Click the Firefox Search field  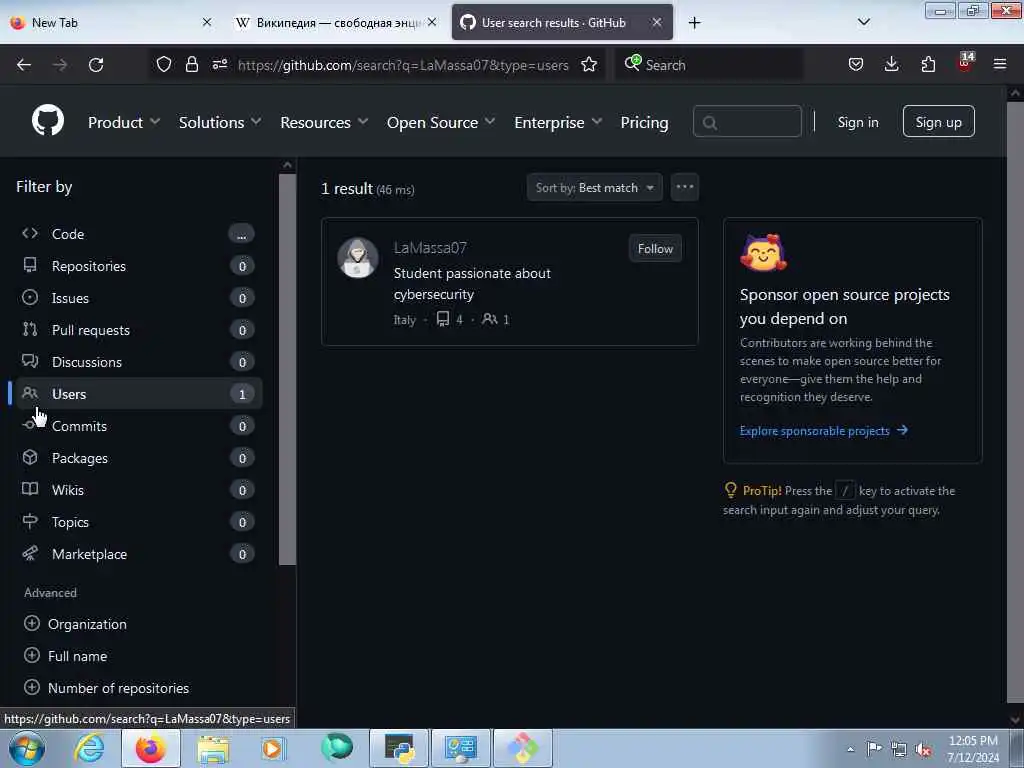(x=709, y=65)
